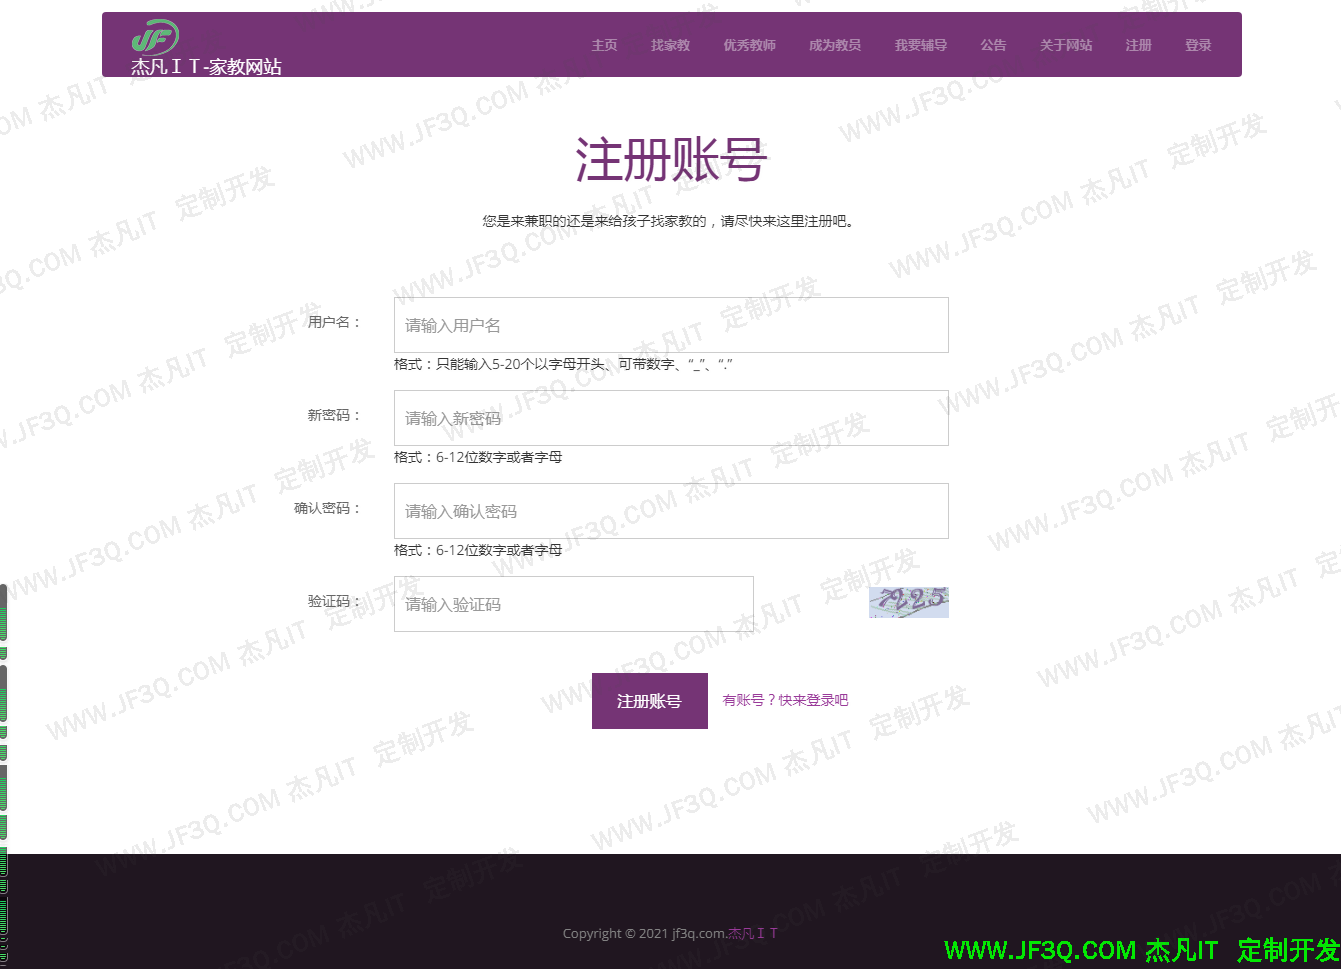Click the 杰凡IT-家教网站 site title
This screenshot has width=1341, height=969.
click(x=206, y=67)
